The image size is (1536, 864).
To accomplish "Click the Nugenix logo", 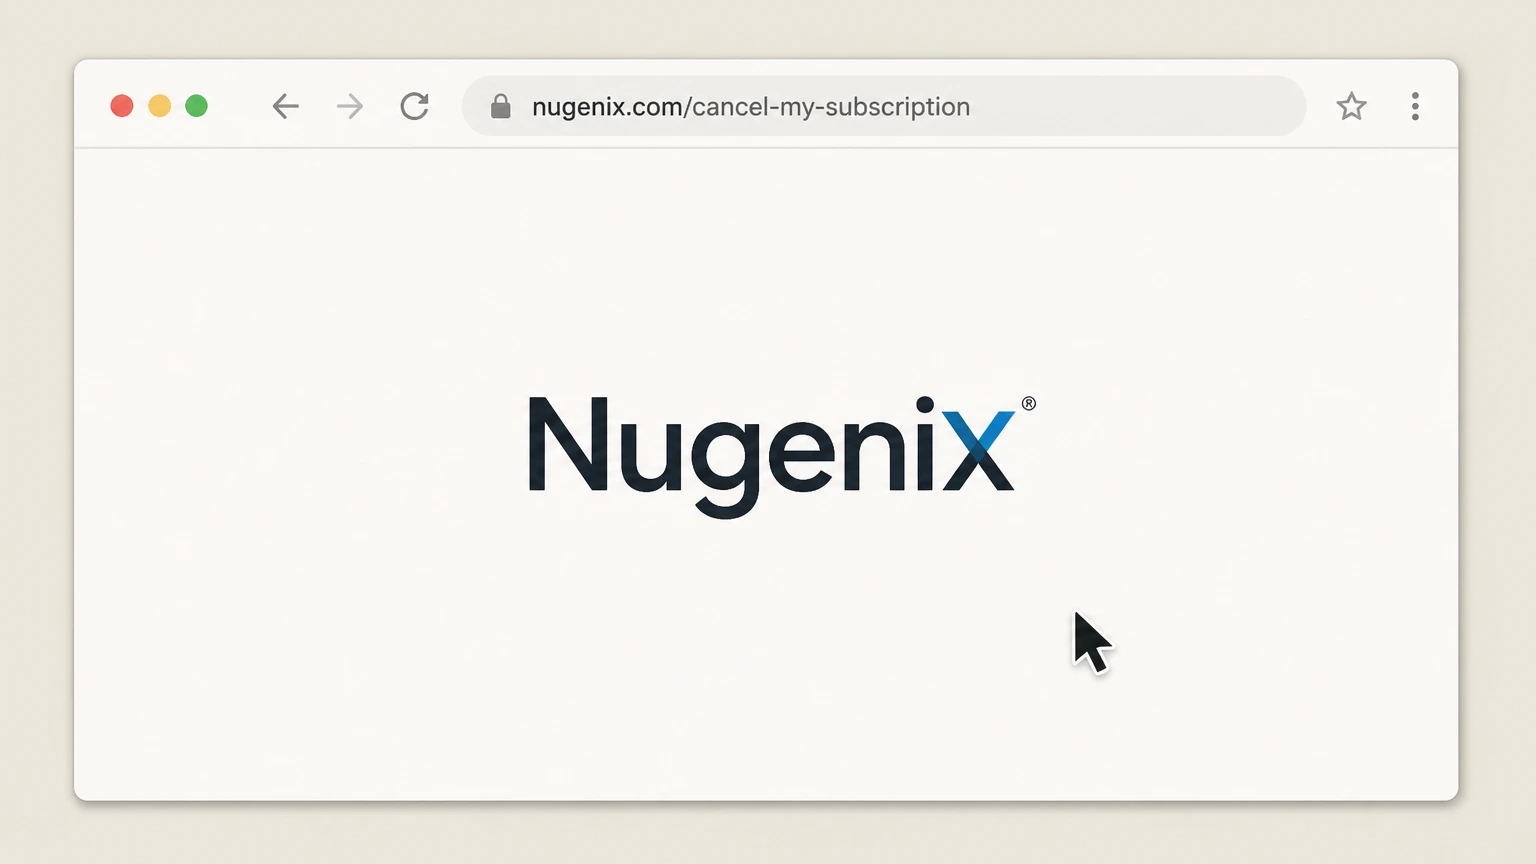I will point(782,456).
